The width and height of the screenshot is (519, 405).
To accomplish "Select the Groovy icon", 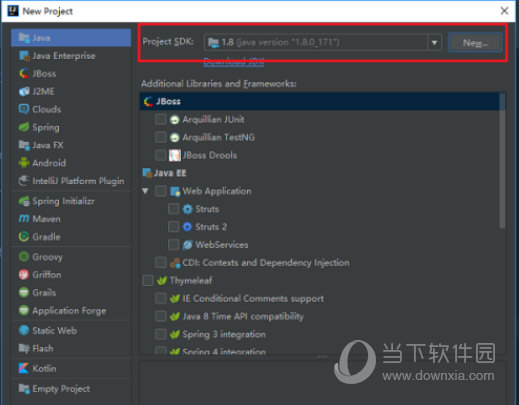I will click(24, 257).
